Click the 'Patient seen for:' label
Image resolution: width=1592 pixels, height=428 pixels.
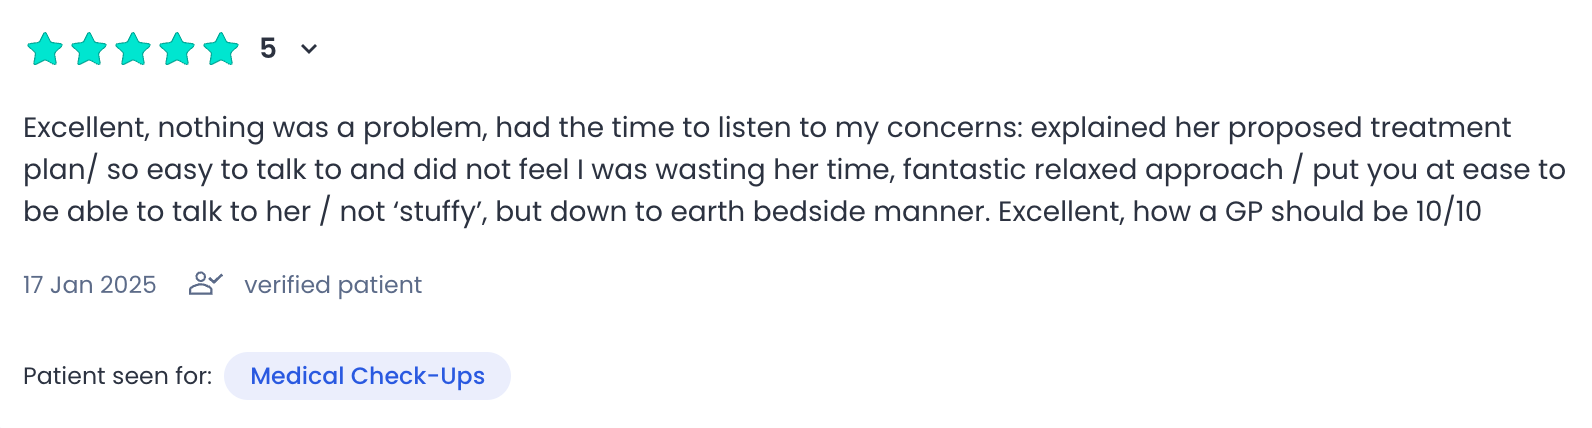tap(118, 376)
